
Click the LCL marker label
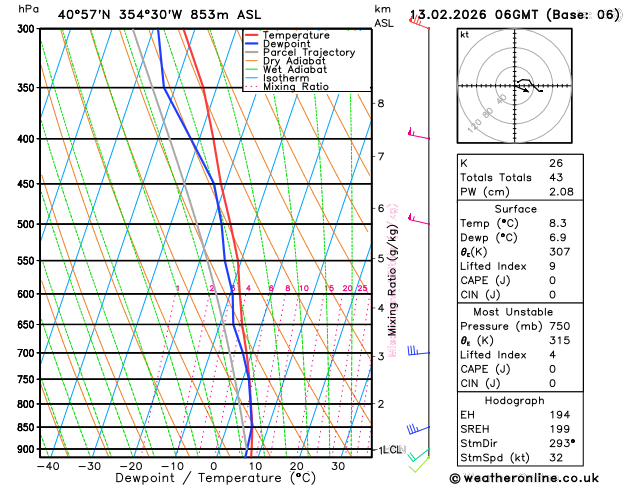point(394,450)
